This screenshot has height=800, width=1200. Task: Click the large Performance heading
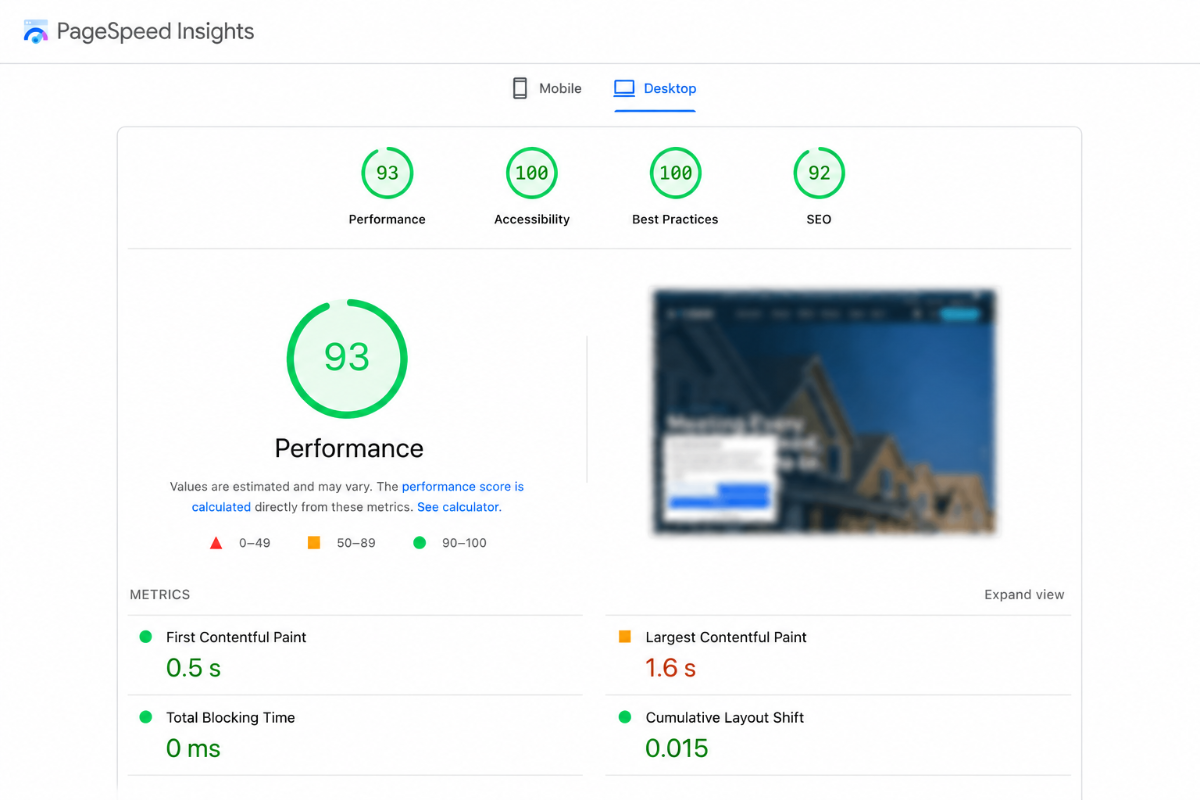click(x=349, y=448)
